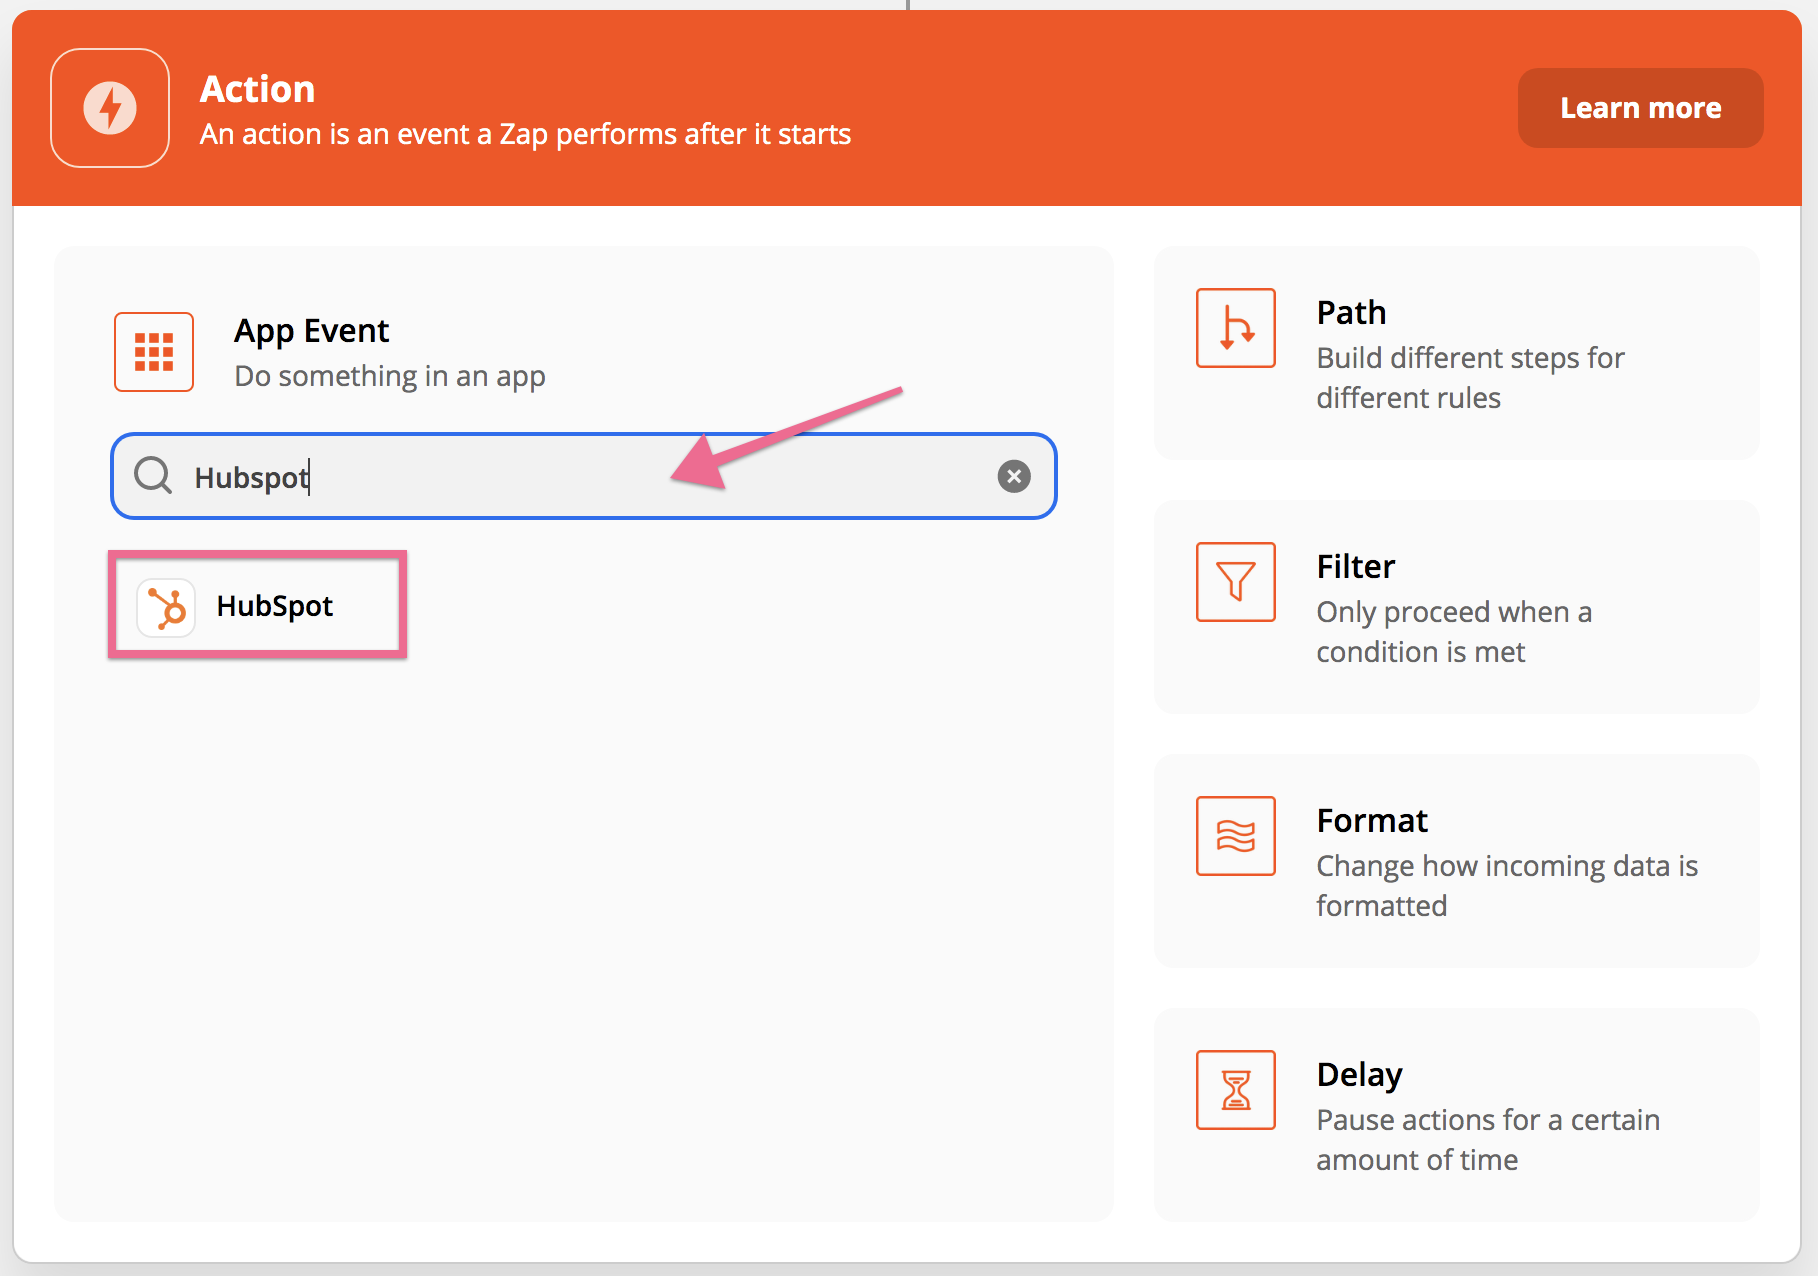
Task: Click the Delay hourglass icon
Action: 1236,1090
